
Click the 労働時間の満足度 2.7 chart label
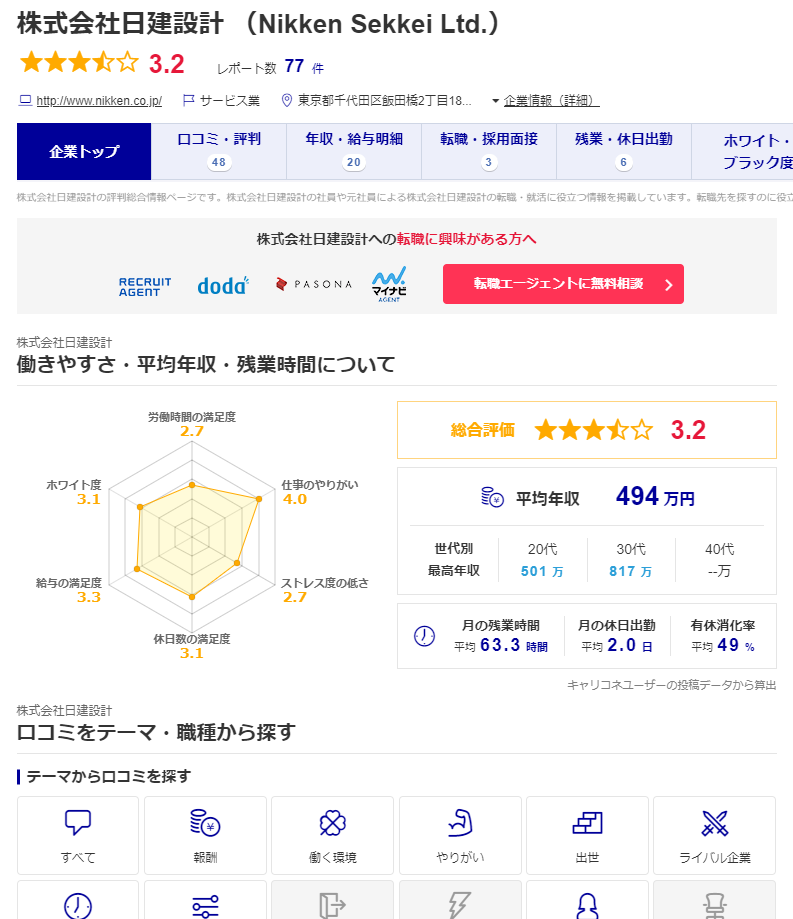(192, 424)
